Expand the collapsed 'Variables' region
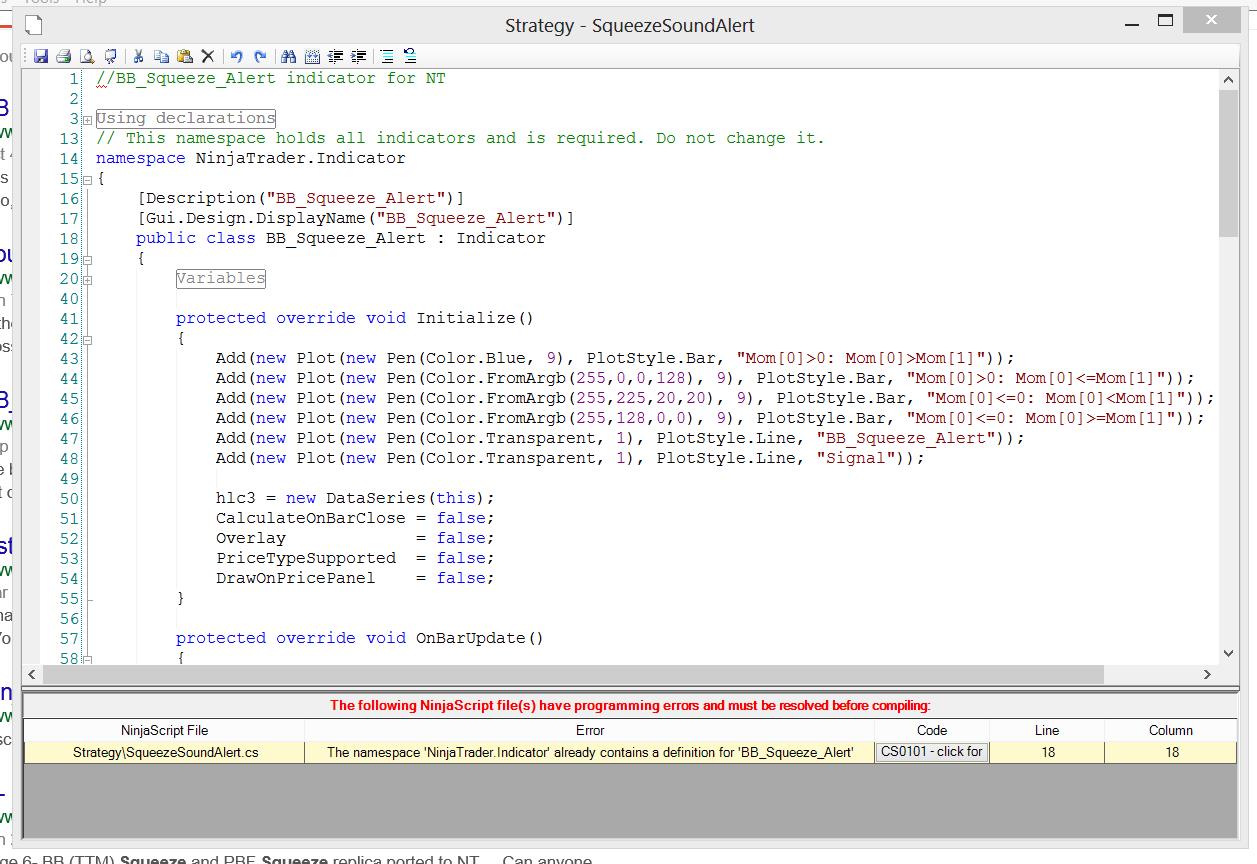 pos(87,279)
